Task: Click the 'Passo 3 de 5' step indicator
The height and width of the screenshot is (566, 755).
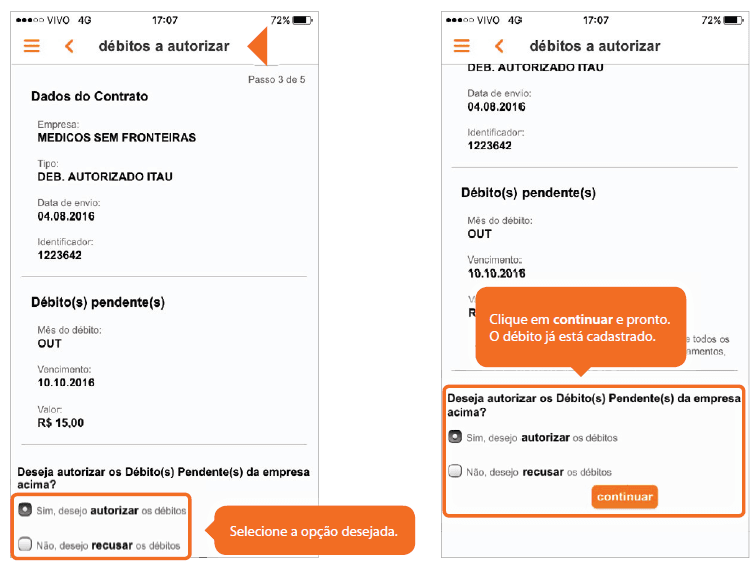Action: pos(276,79)
